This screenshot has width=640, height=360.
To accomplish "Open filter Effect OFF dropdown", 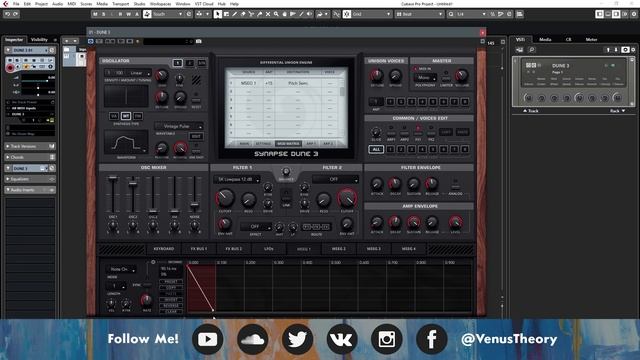I will [x=256, y=227].
